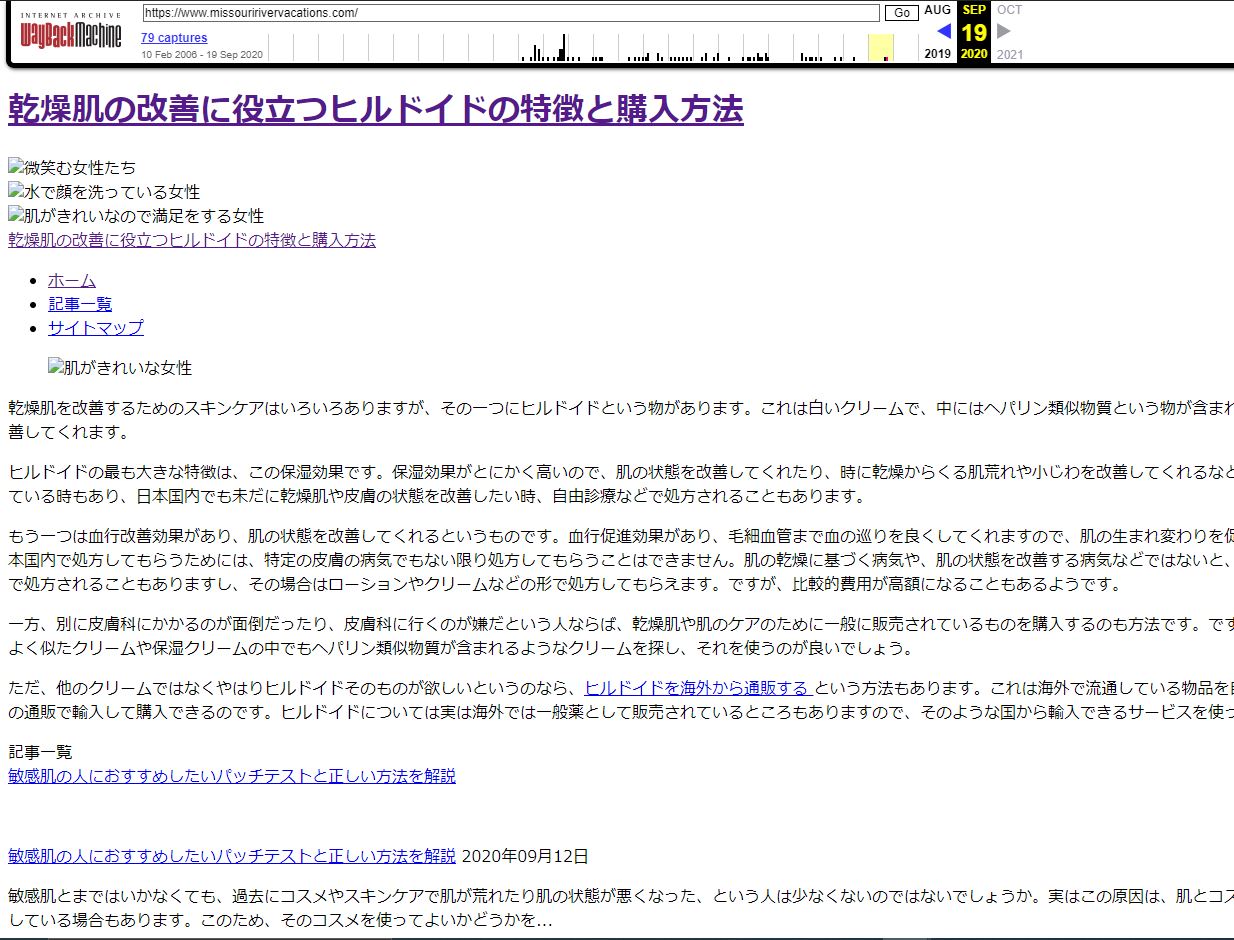The image size is (1234, 940).
Task: Jump to the 2019 year capture
Action: tap(938, 54)
